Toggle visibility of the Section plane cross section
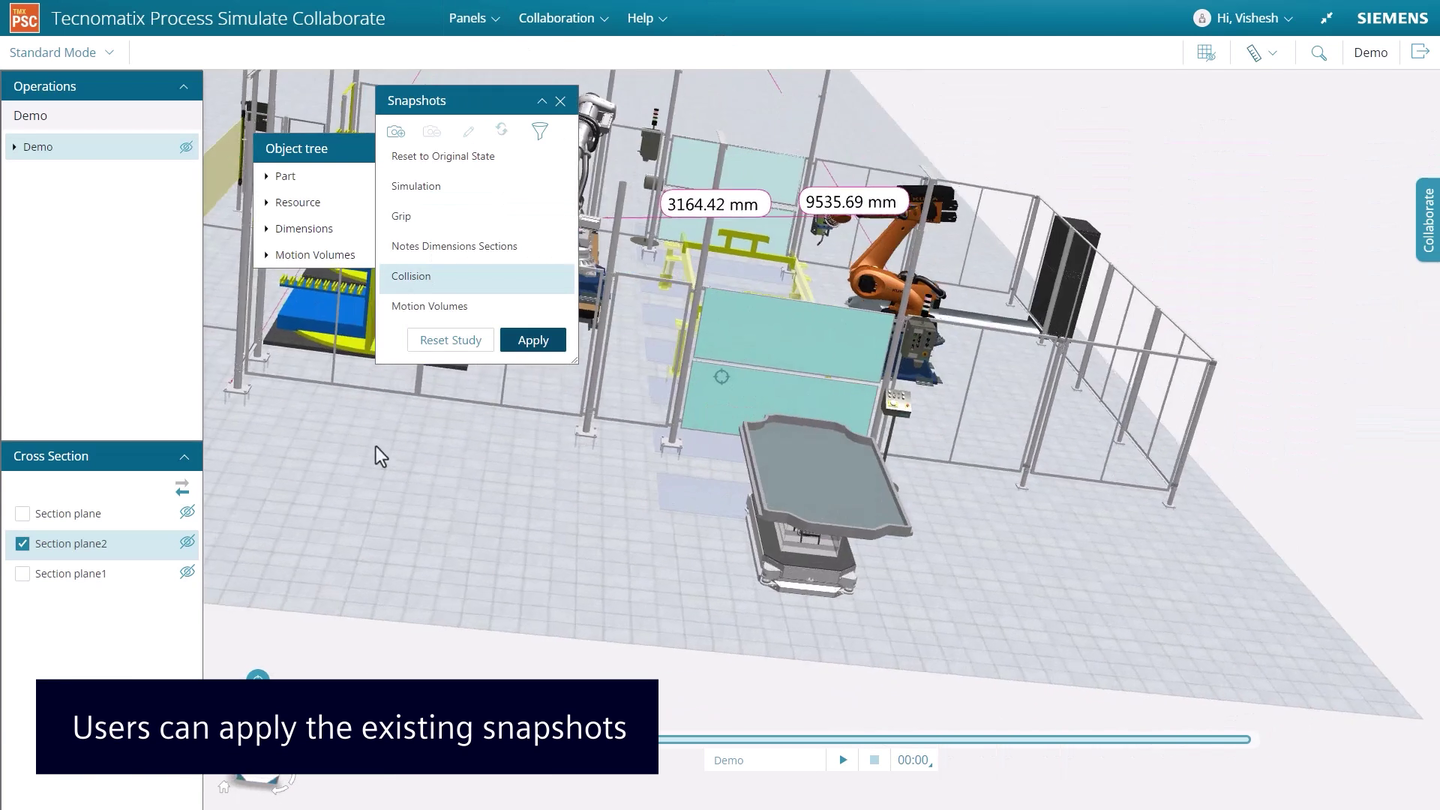Viewport: 1440px width, 810px height. coord(187,512)
